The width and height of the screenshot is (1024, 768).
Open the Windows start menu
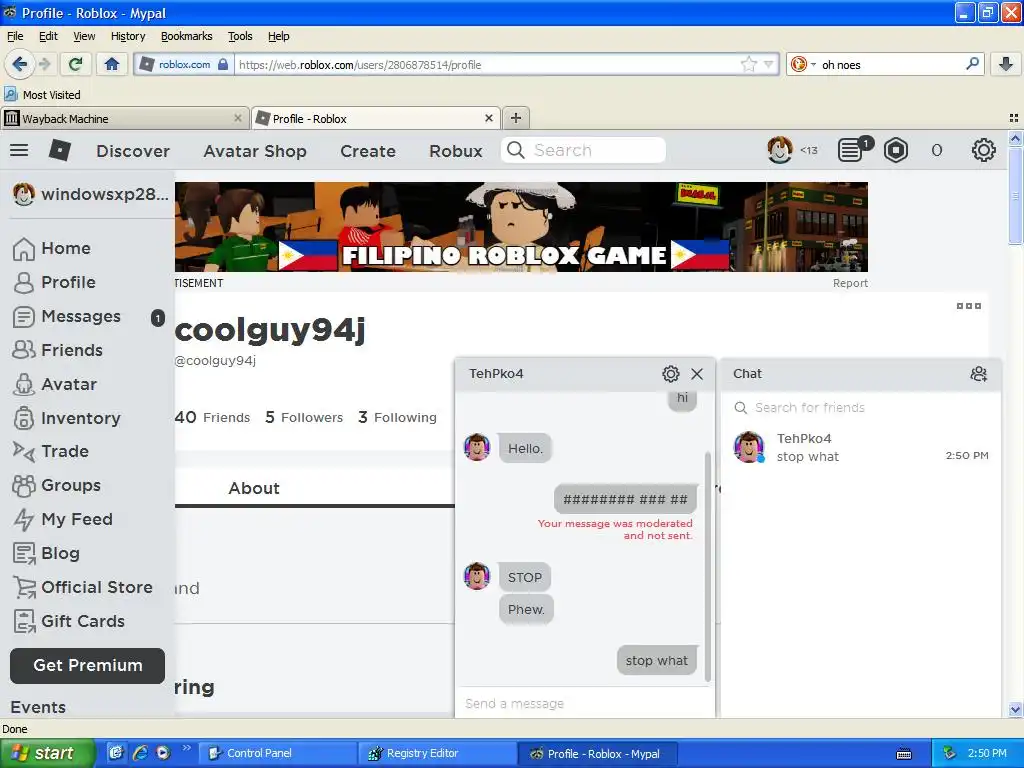pos(46,753)
